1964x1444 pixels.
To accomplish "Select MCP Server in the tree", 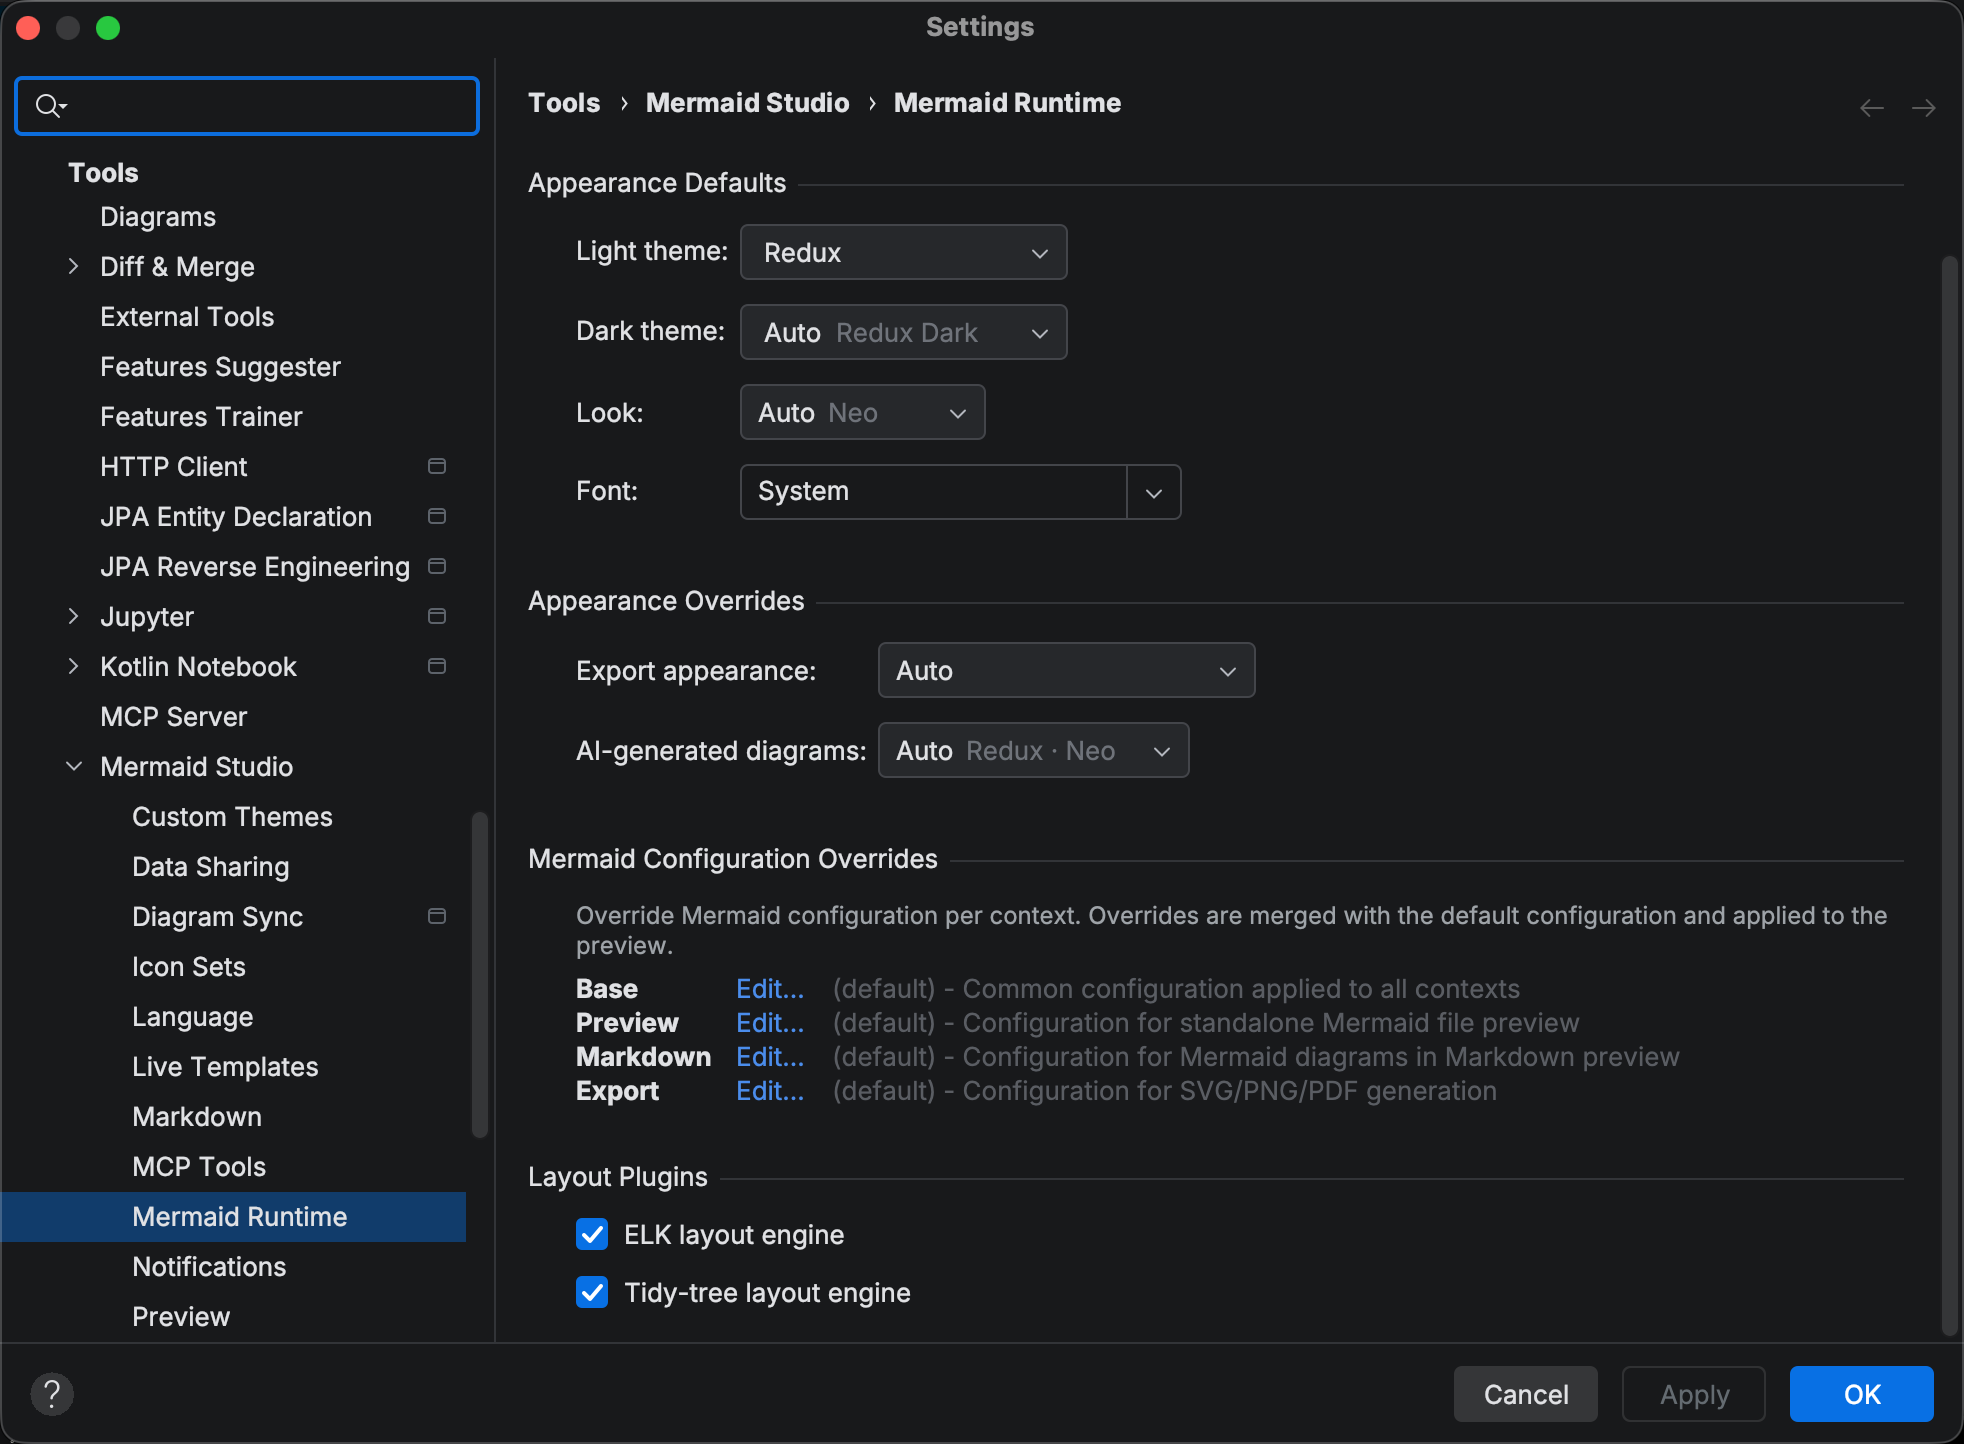I will 174,717.
